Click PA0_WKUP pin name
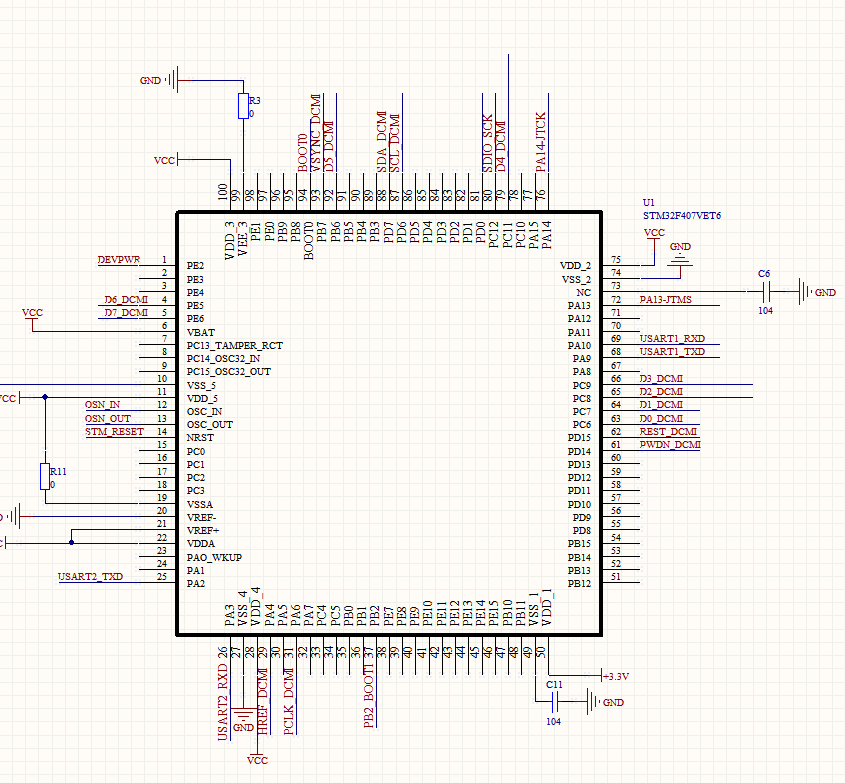 coord(214,557)
